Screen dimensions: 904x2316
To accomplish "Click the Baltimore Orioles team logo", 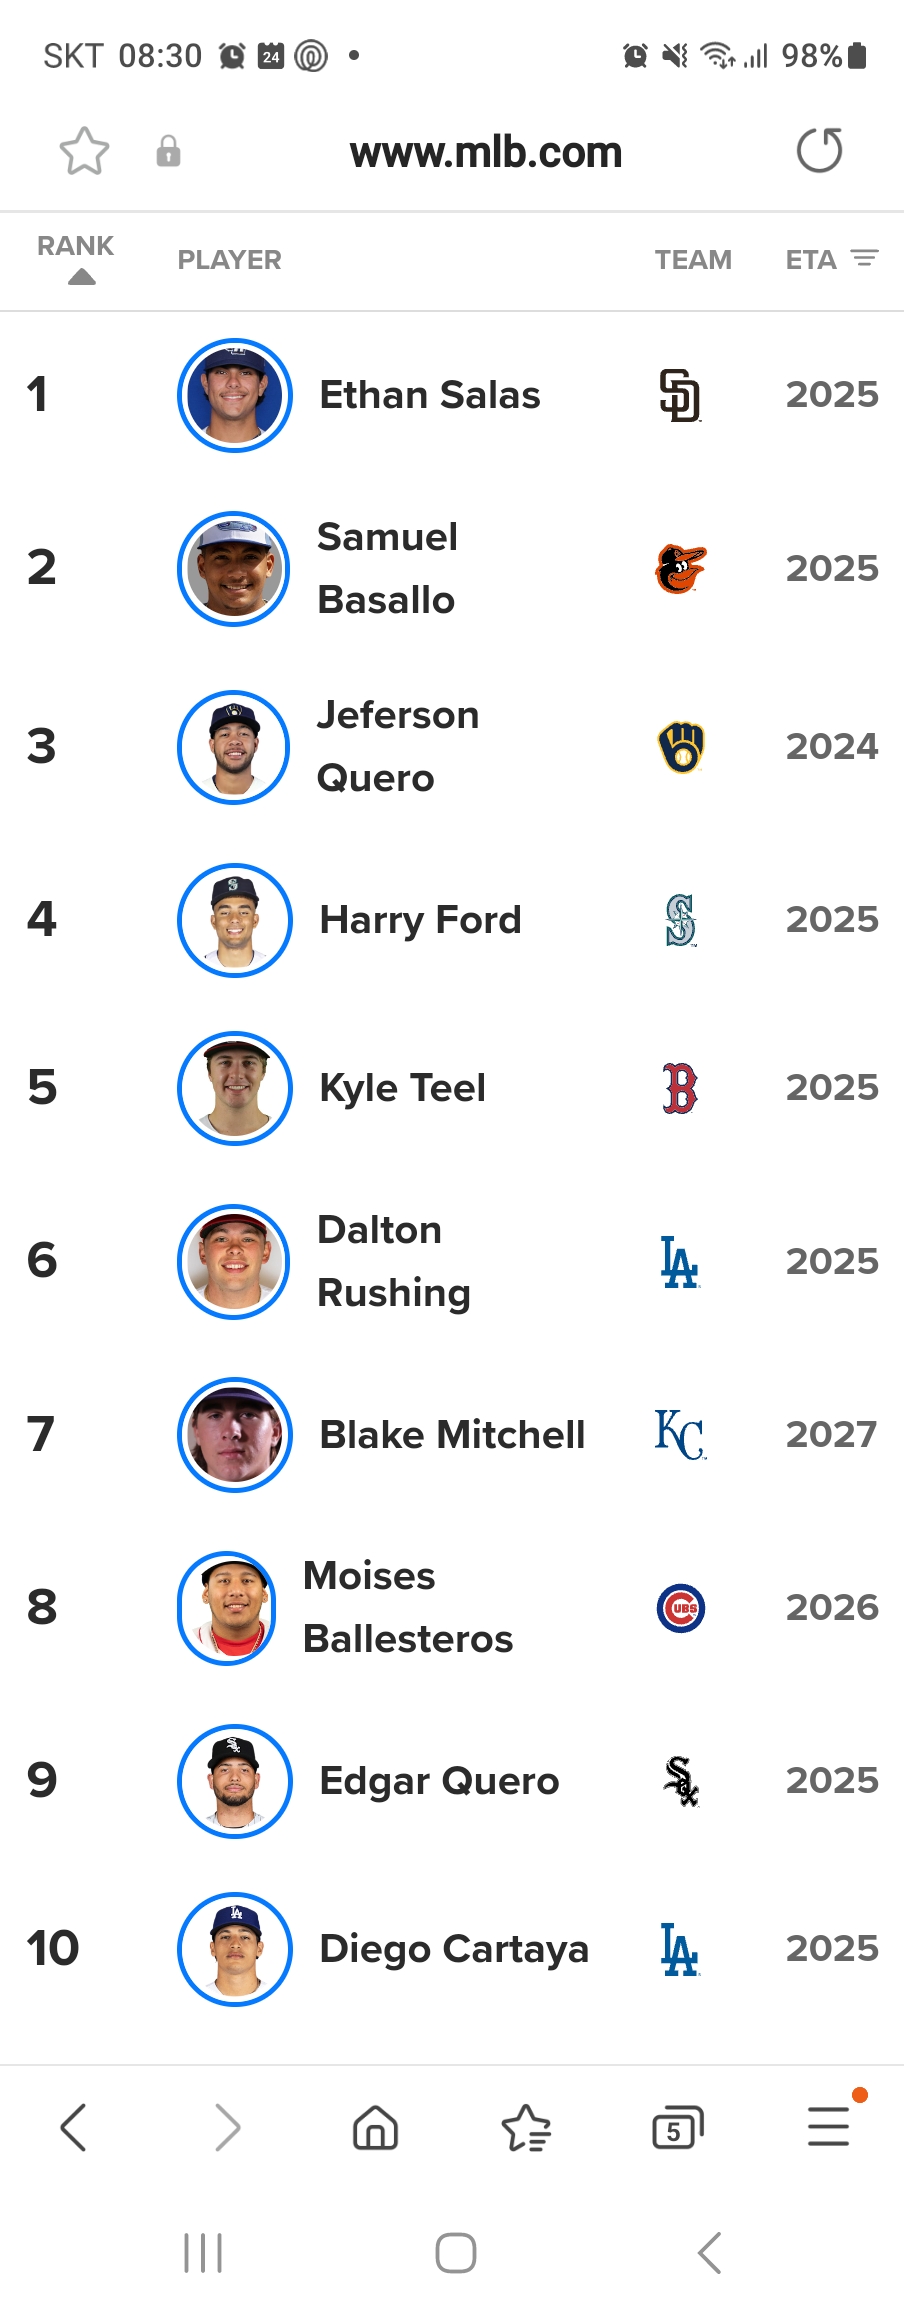I will [x=681, y=569].
